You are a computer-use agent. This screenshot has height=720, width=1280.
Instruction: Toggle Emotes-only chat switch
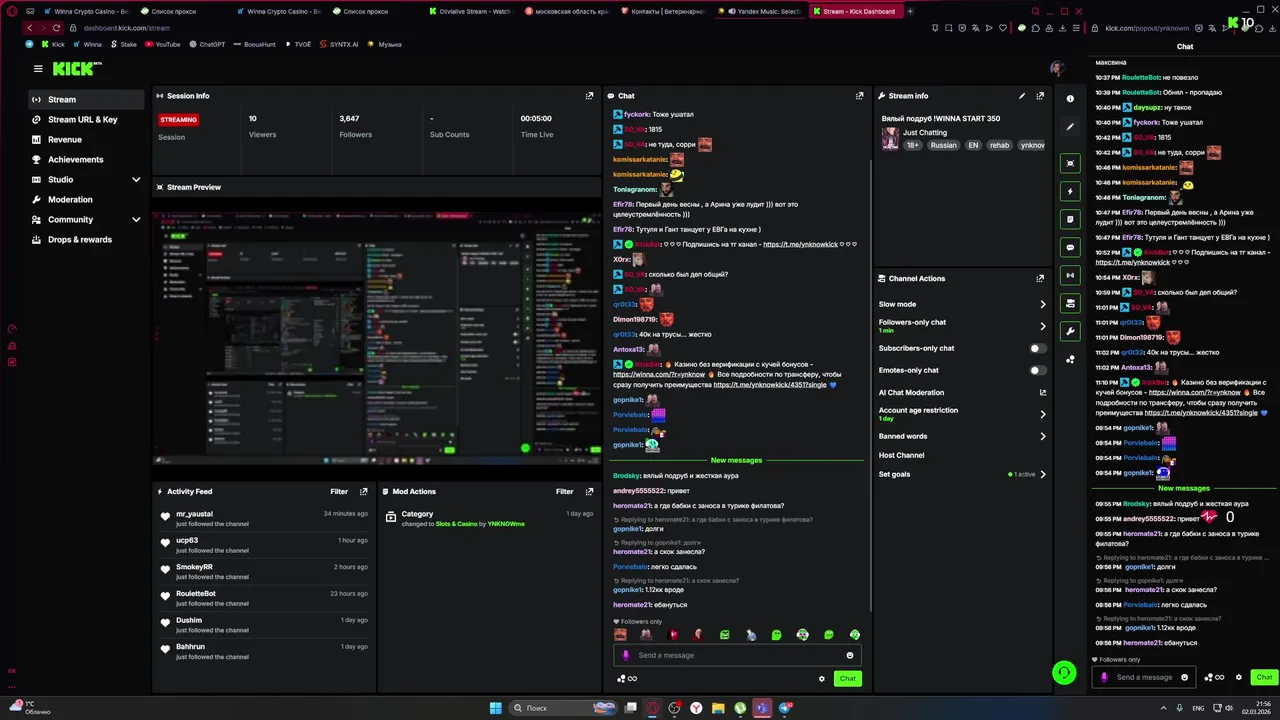point(1038,371)
